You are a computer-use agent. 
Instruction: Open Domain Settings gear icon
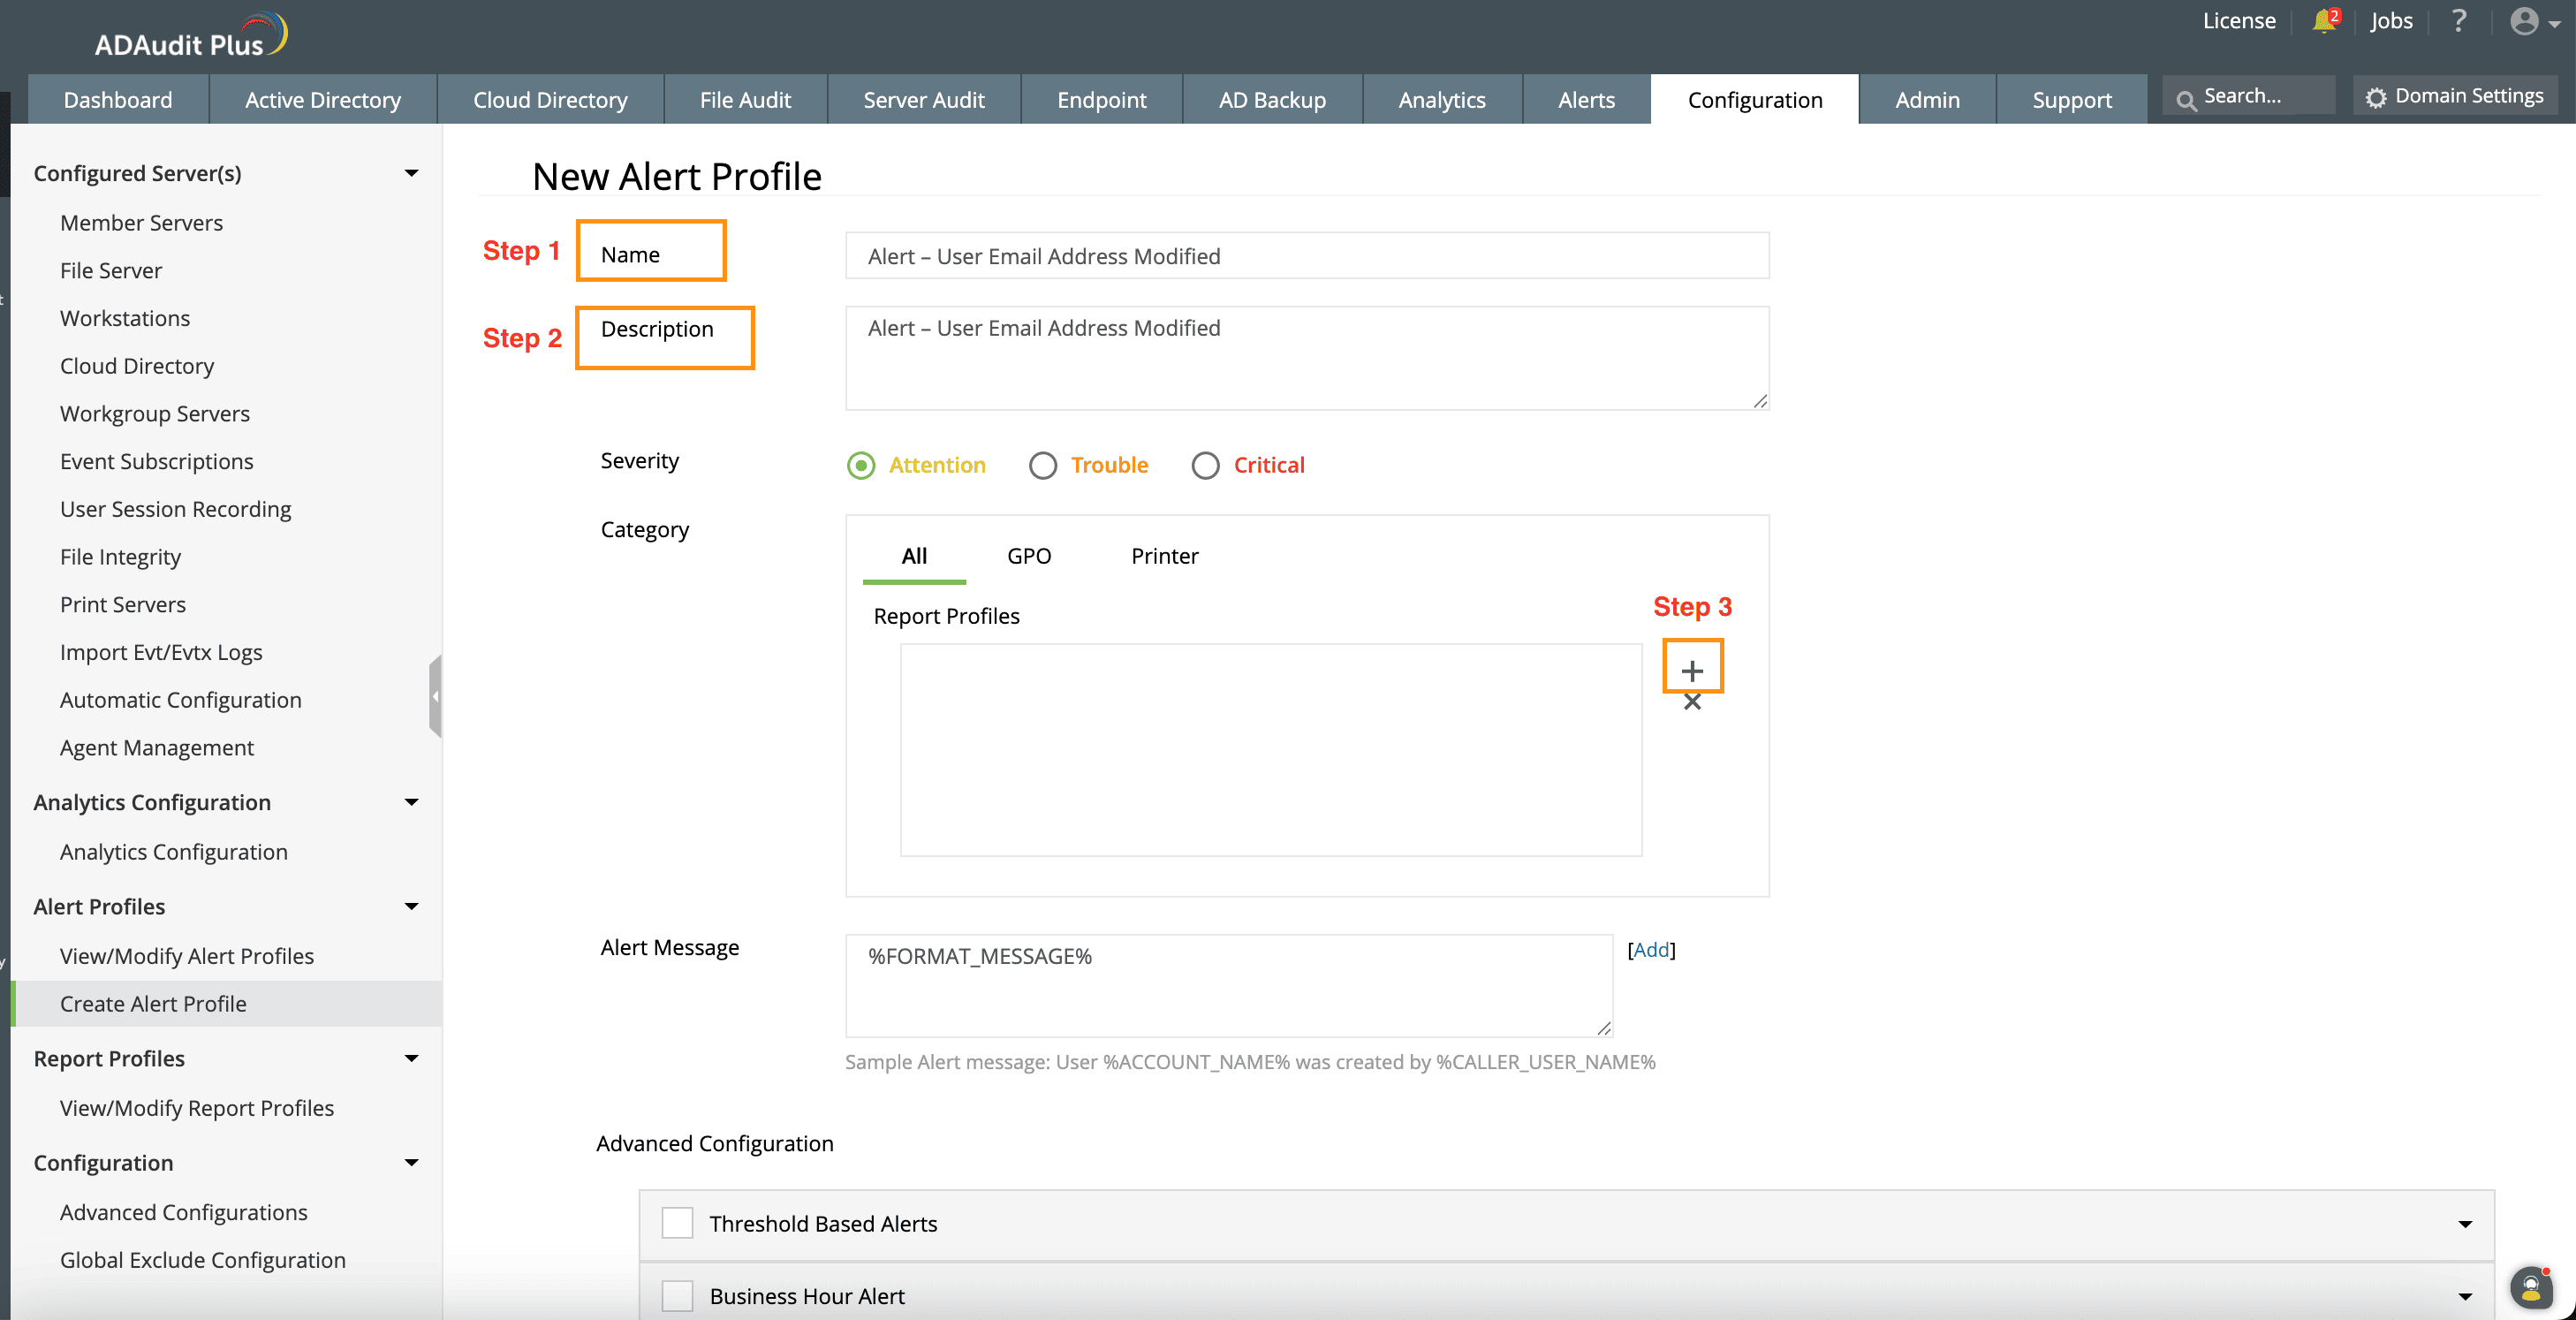click(x=2376, y=97)
